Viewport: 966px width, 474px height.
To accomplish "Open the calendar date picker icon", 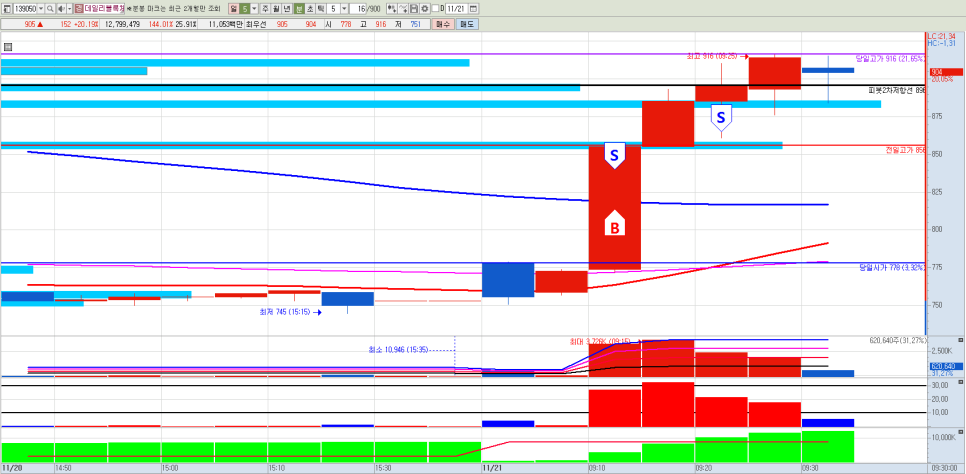I will pyautogui.click(x=473, y=9).
